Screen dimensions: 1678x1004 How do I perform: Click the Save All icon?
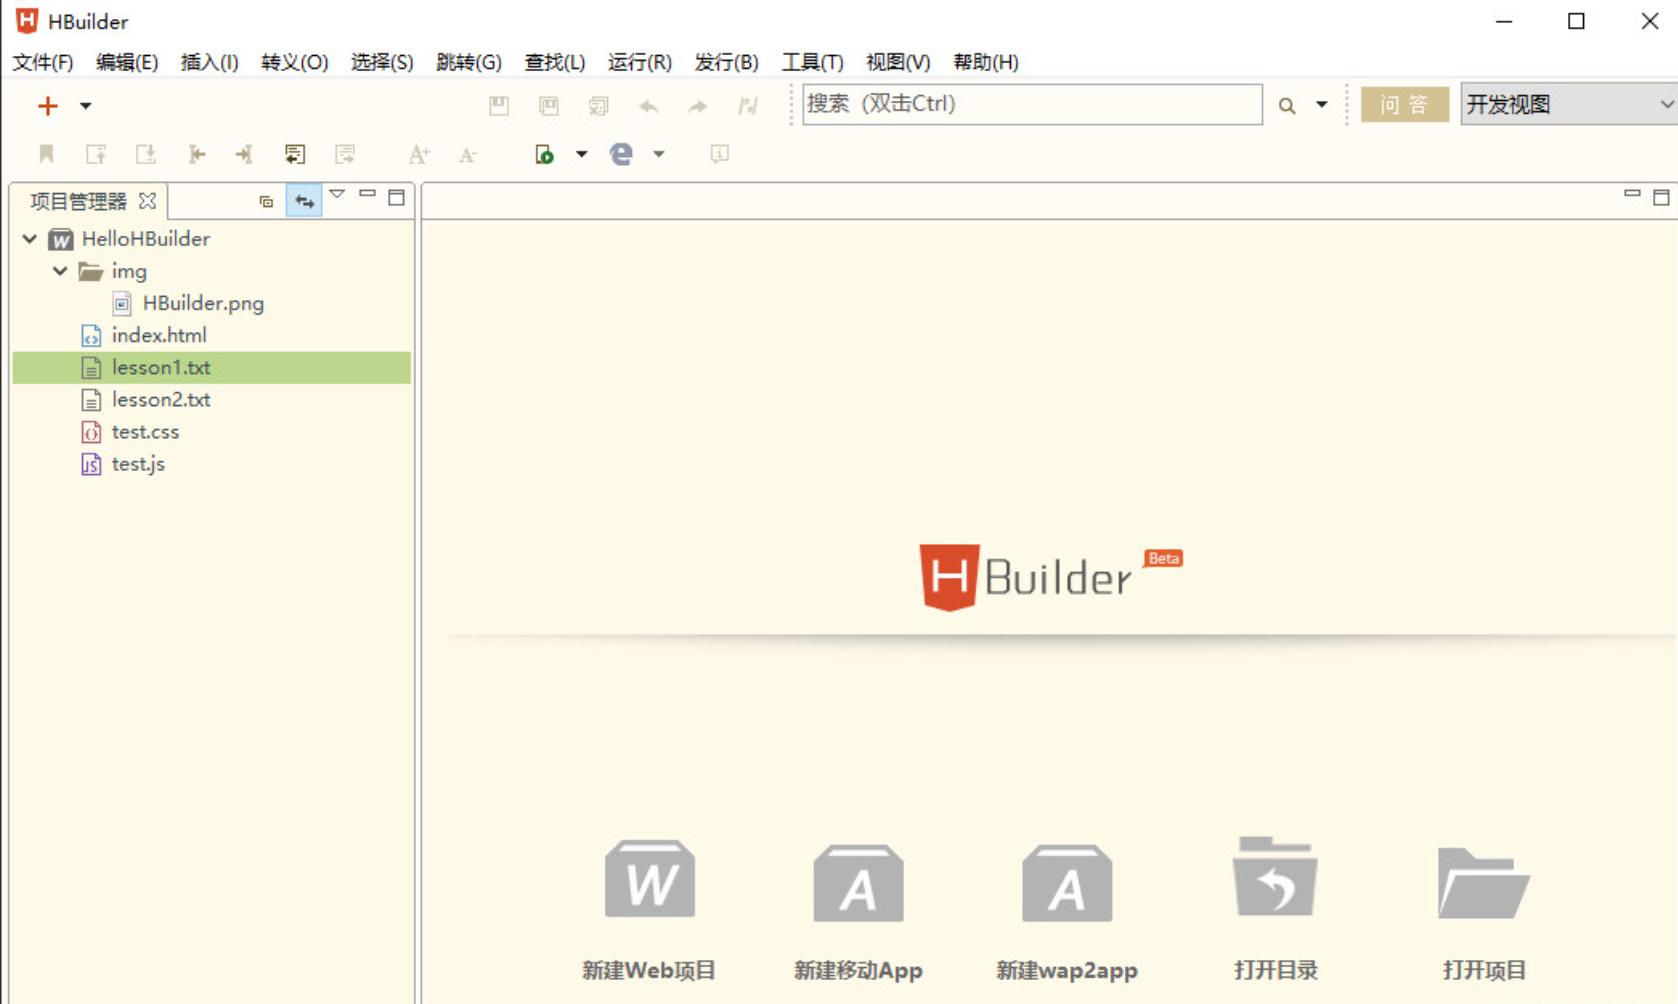[548, 105]
